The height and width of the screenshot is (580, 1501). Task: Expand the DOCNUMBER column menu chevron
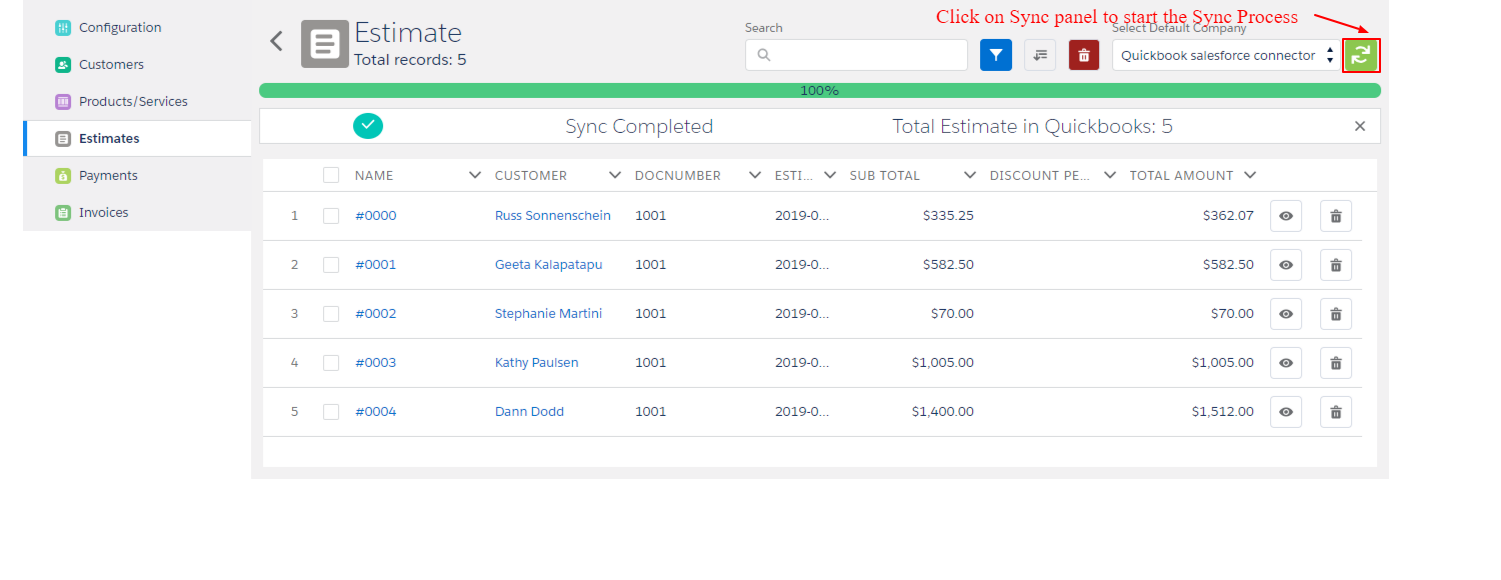pos(755,175)
